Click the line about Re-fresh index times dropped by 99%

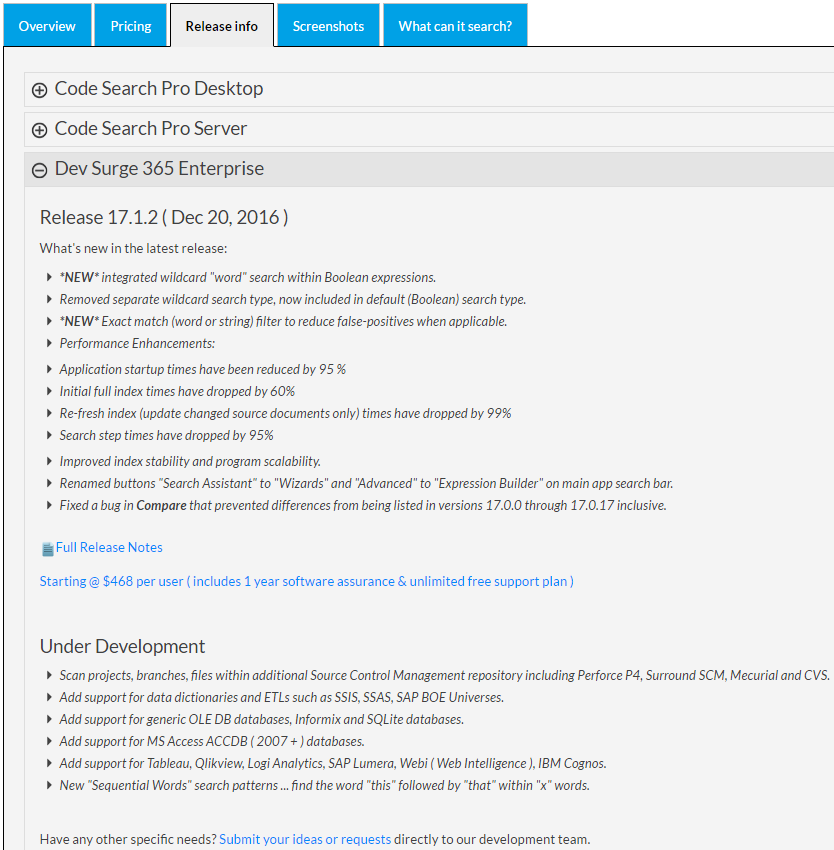pos(286,413)
